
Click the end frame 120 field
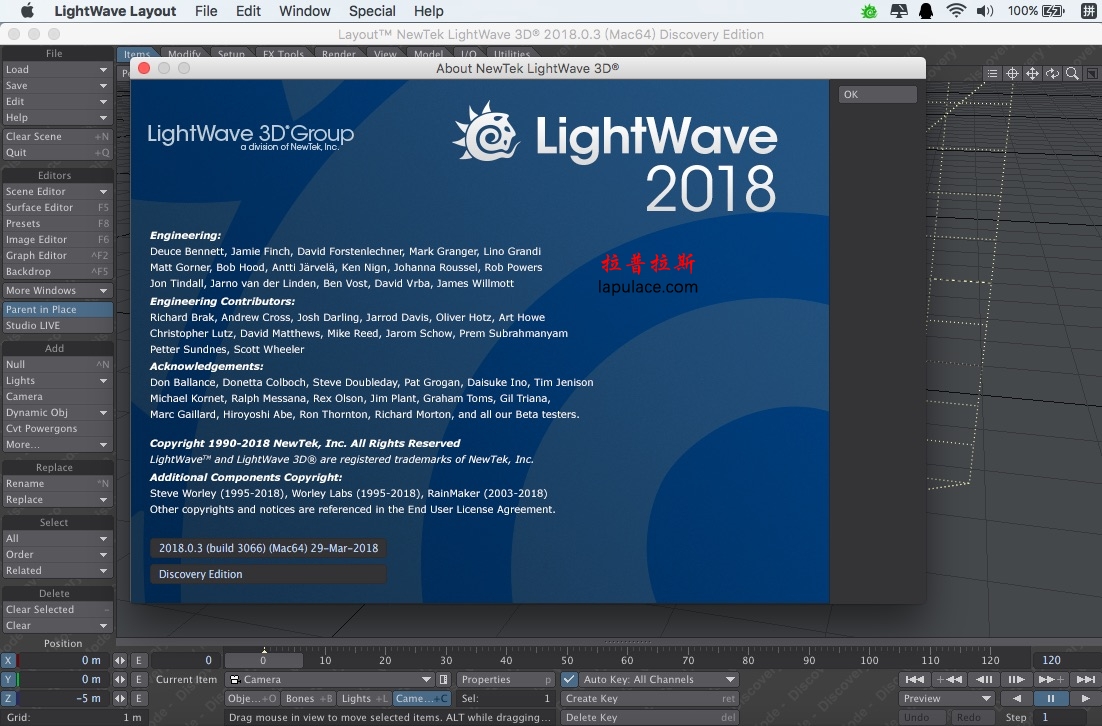pos(1065,661)
